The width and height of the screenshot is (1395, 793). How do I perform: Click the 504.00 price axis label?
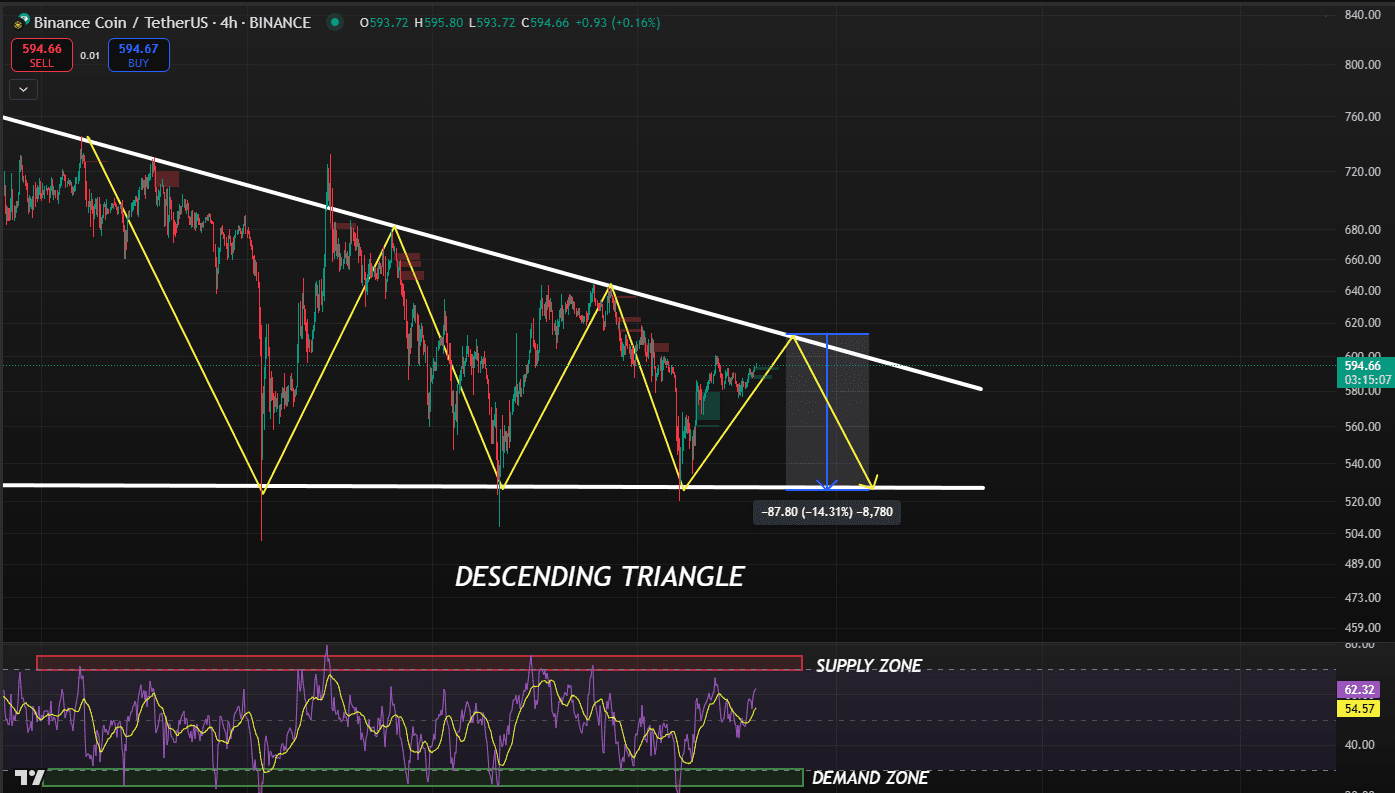click(x=1362, y=534)
